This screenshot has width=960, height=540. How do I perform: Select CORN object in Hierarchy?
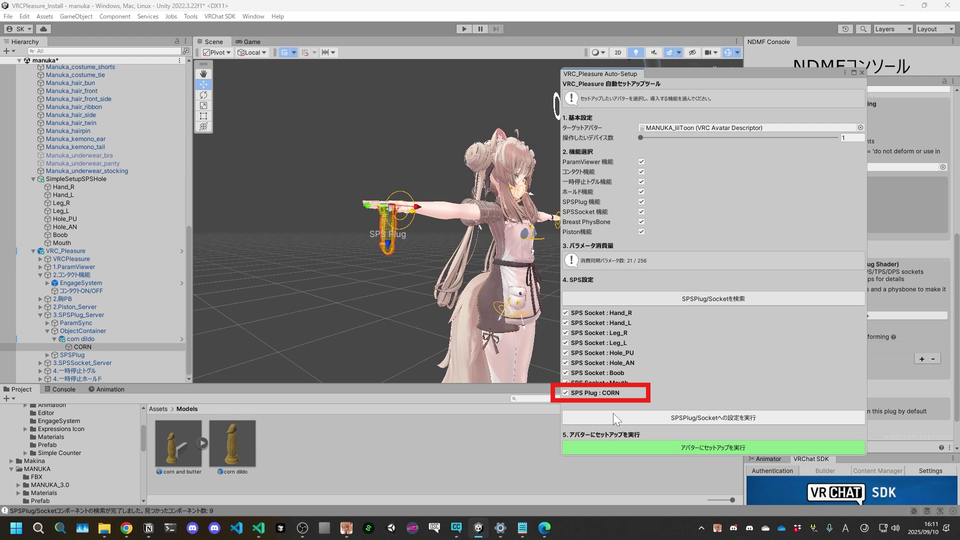click(83, 347)
